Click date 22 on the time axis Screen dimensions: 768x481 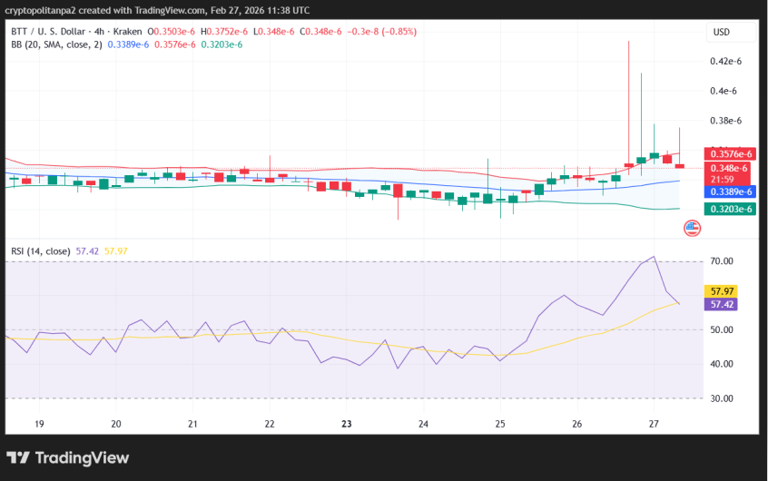(x=270, y=424)
